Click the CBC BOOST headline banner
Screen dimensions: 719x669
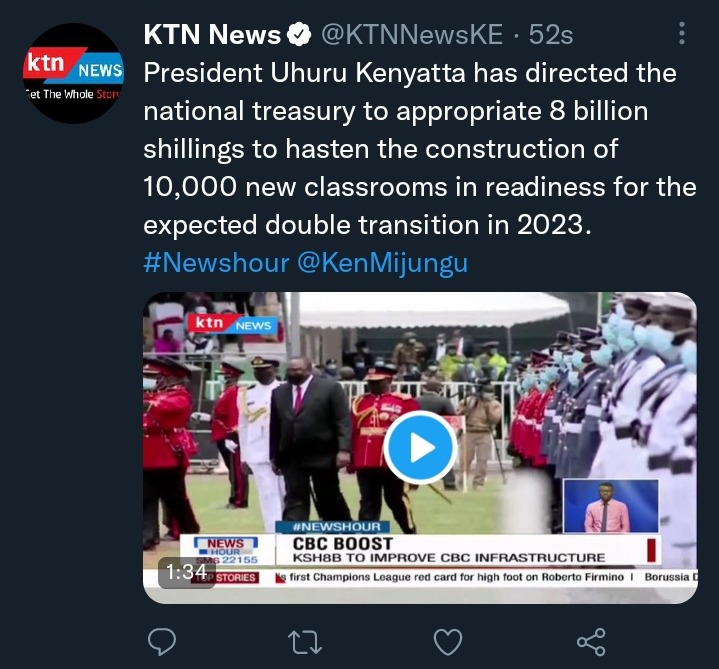tap(468, 550)
